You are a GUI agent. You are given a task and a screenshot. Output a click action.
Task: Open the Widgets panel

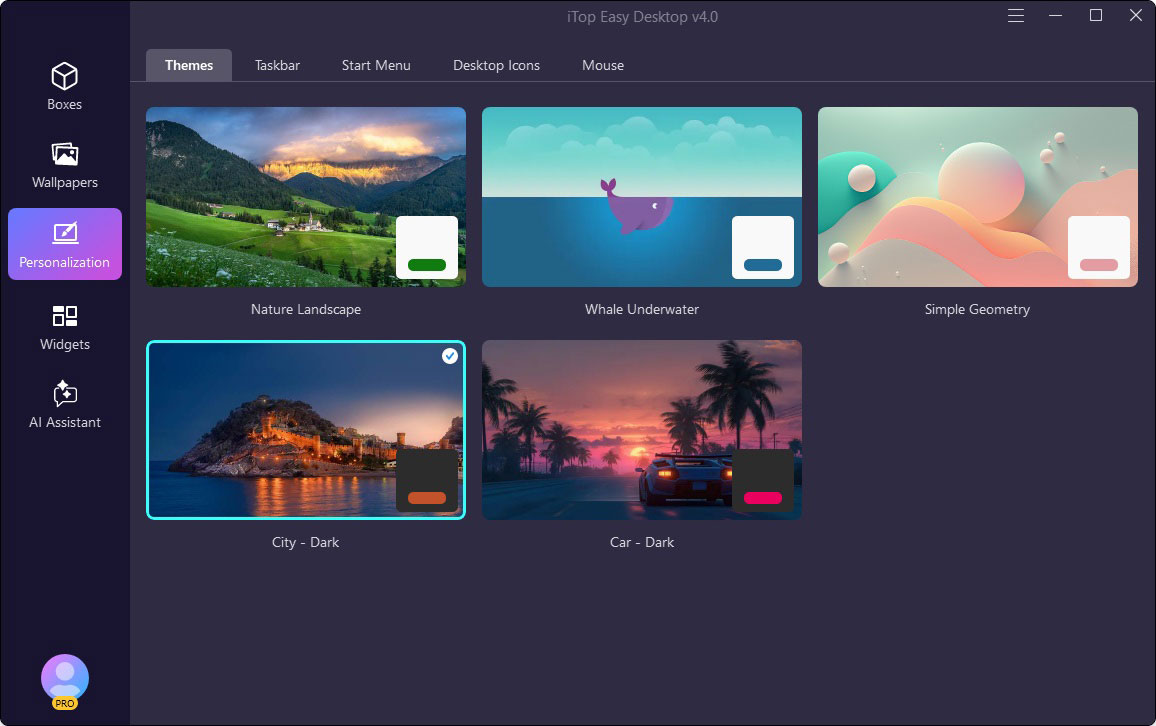[x=64, y=326]
